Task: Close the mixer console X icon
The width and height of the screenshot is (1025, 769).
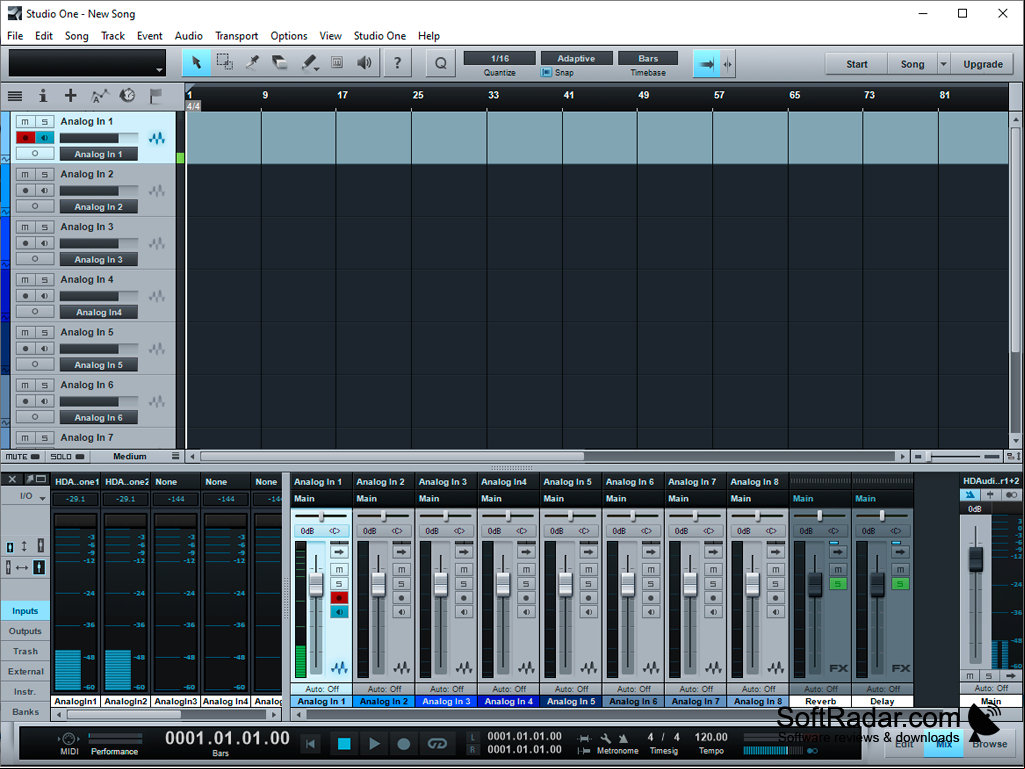Action: pyautogui.click(x=12, y=479)
